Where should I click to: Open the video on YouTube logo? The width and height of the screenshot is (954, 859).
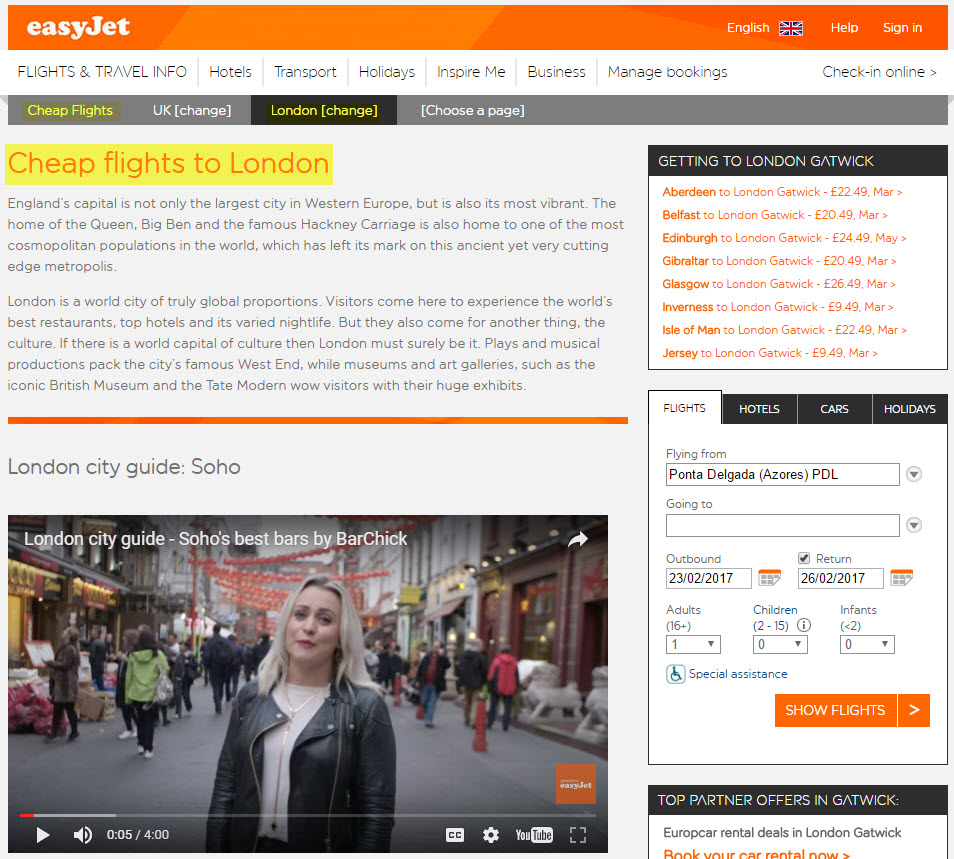click(x=534, y=835)
